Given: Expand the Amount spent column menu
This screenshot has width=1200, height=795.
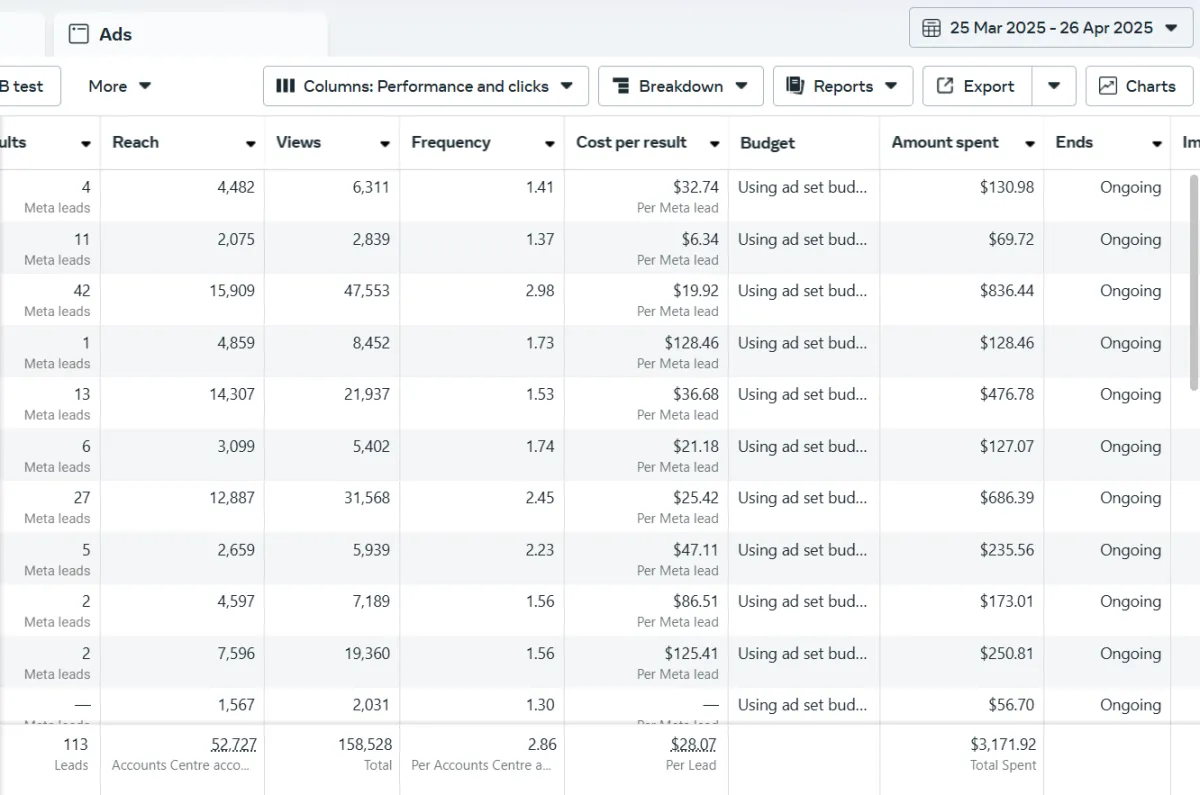Looking at the screenshot, I should tap(1029, 144).
